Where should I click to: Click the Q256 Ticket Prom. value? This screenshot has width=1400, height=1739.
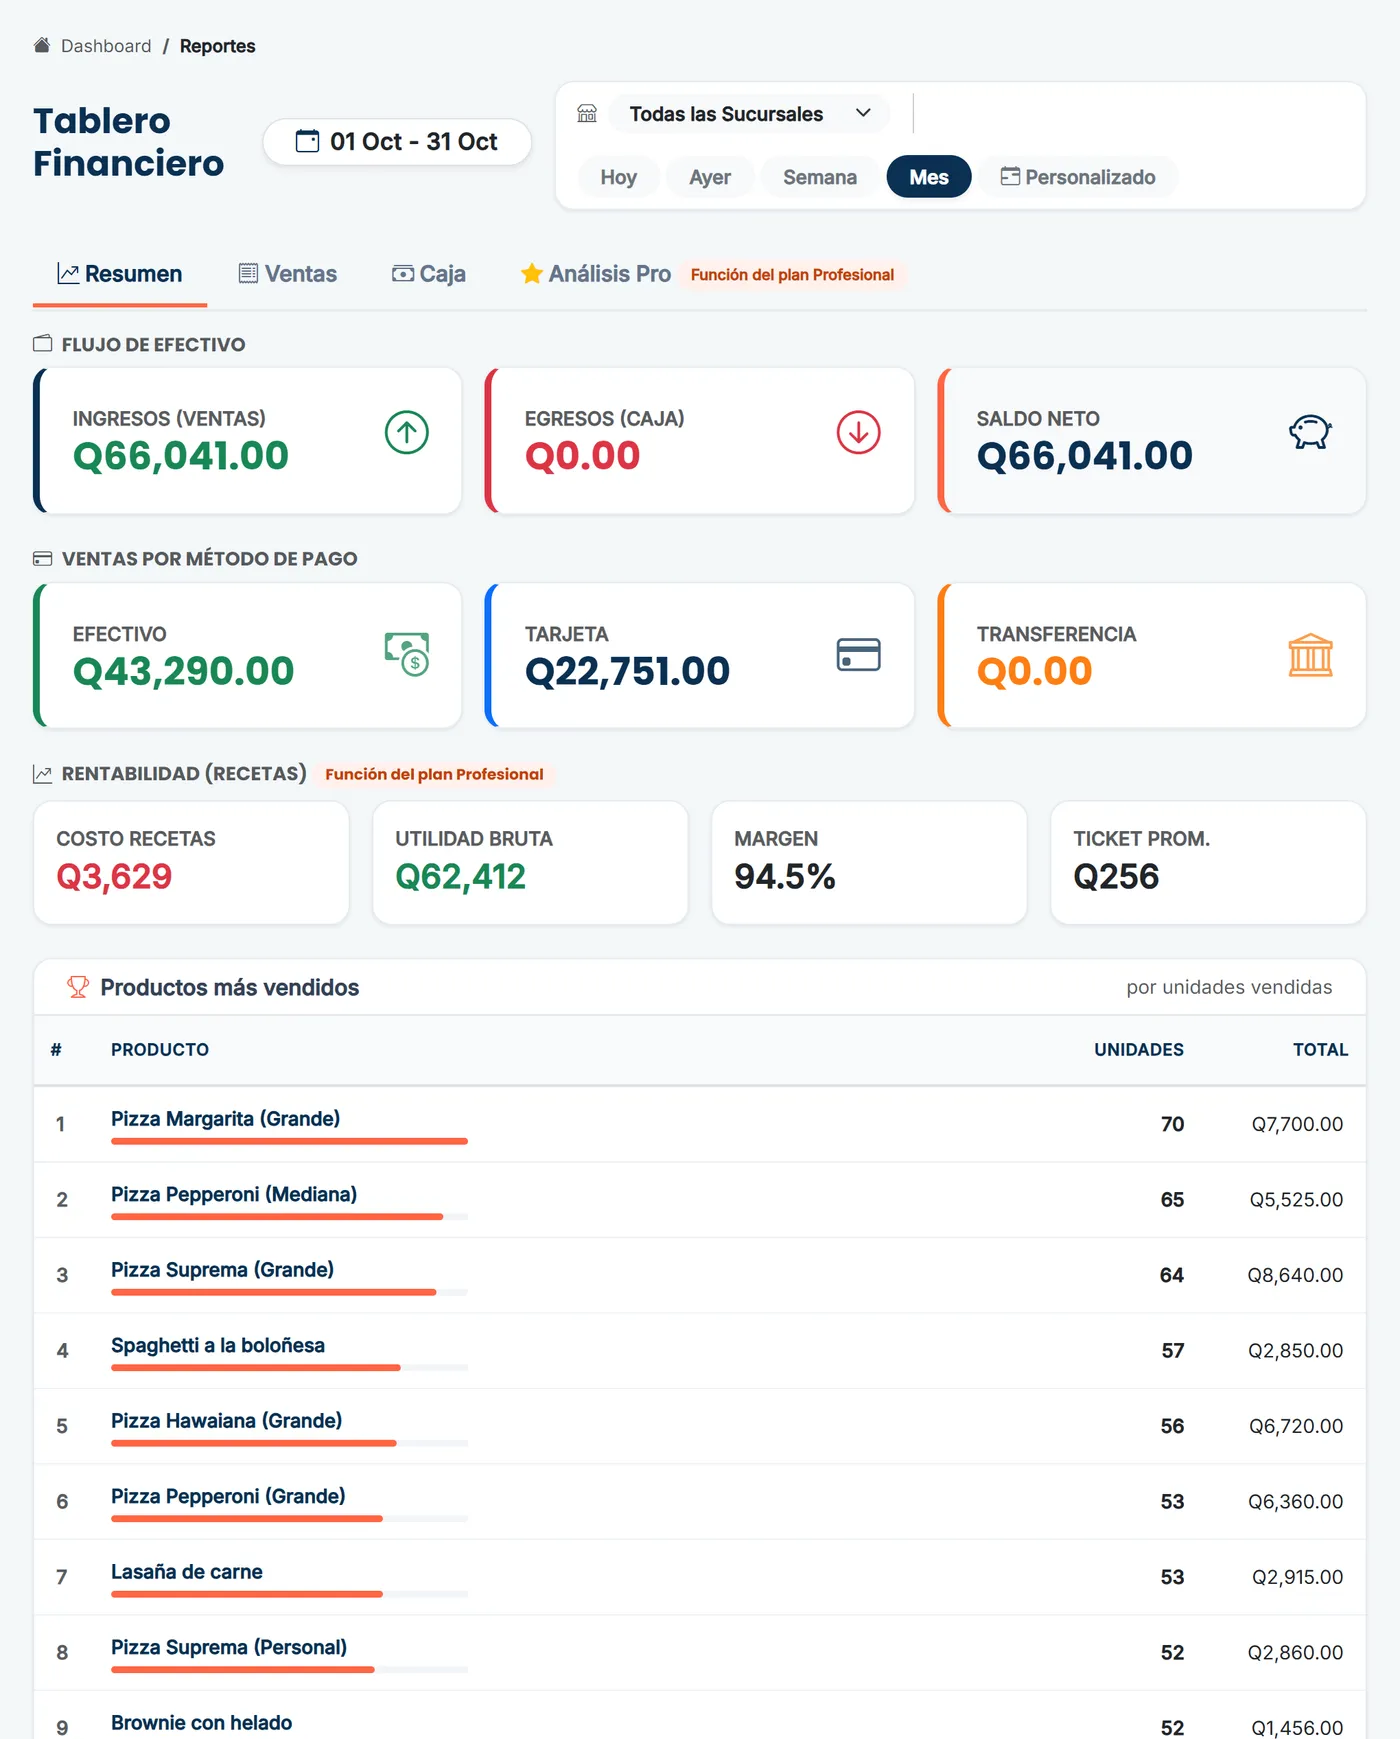tap(1116, 876)
